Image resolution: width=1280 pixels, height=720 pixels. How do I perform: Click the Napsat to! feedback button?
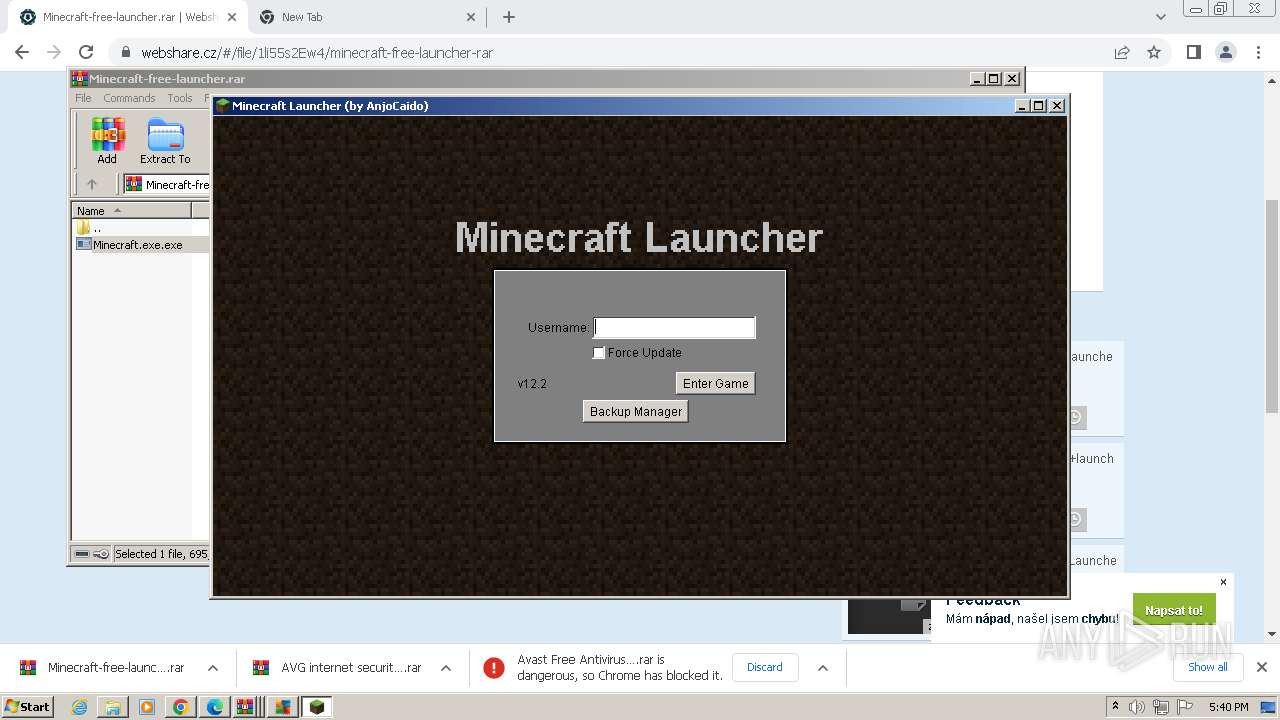1174,610
